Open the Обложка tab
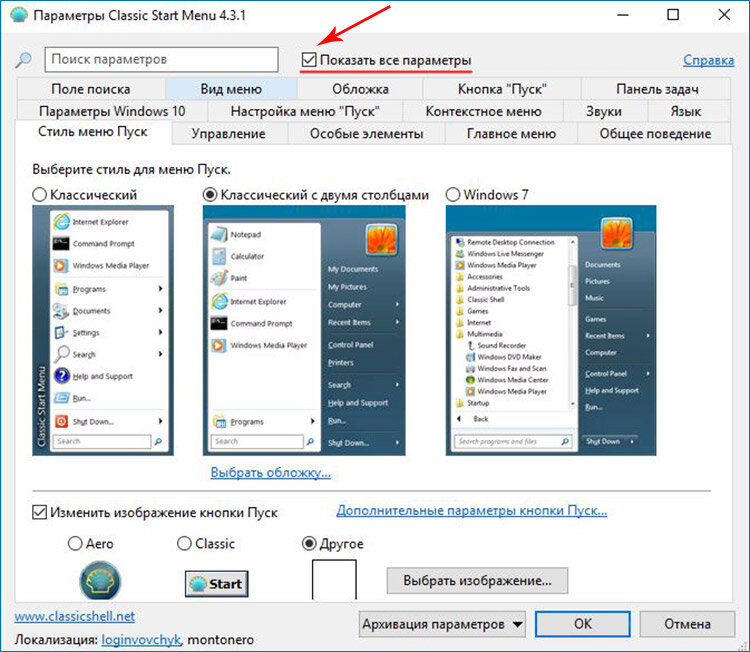 click(x=360, y=89)
